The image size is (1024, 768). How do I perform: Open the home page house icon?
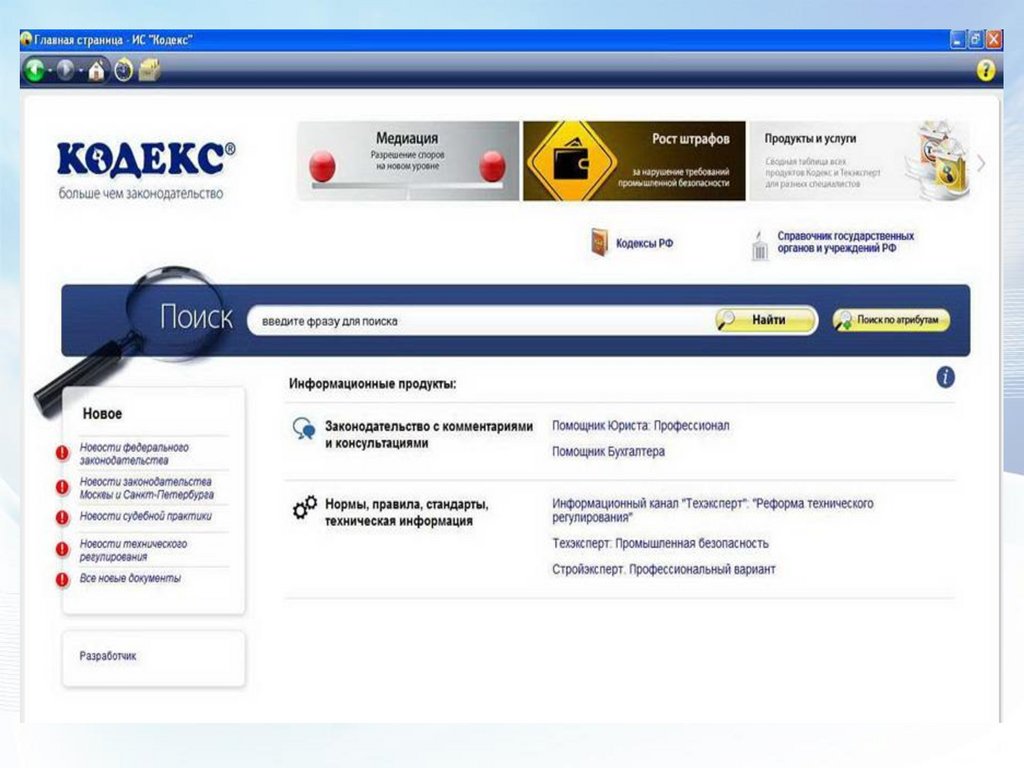[x=97, y=71]
